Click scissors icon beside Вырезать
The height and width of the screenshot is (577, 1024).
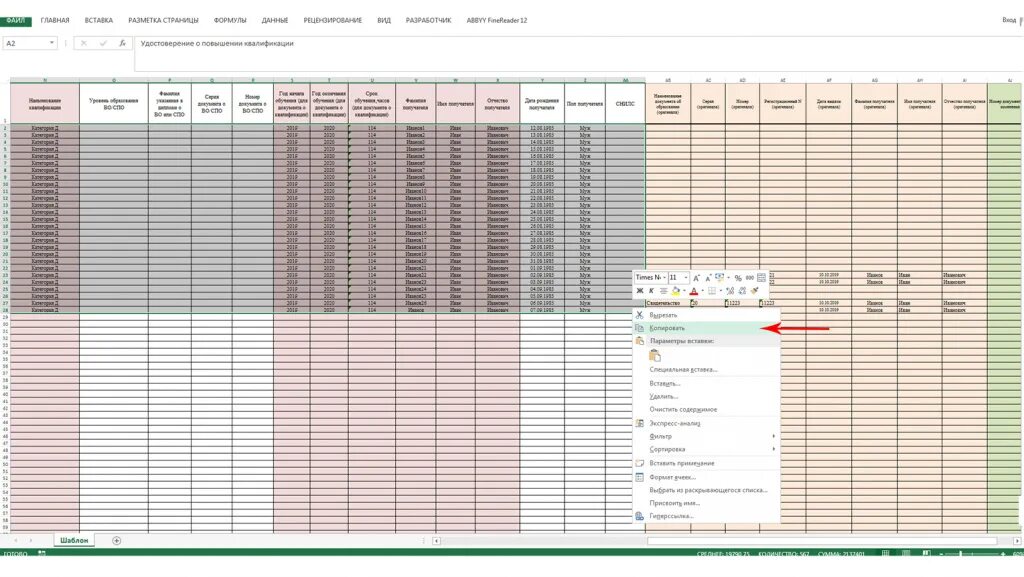tap(639, 315)
